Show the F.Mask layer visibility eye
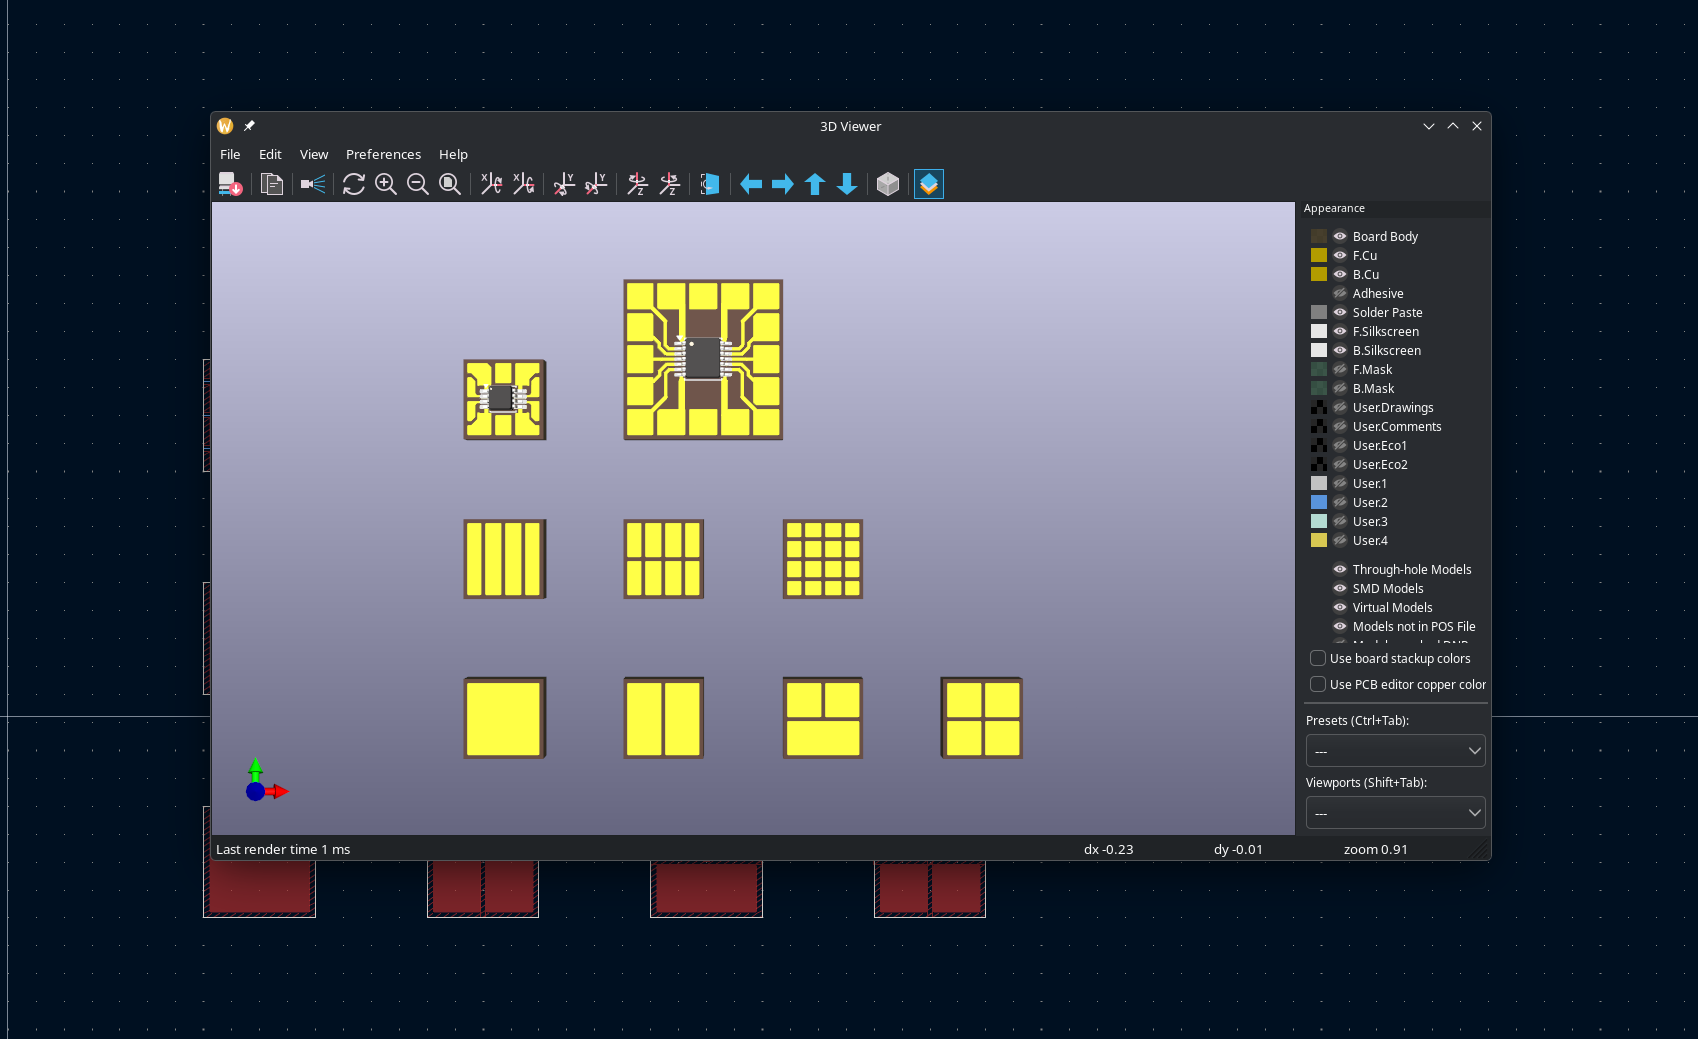The height and width of the screenshot is (1039, 1698). 1339,369
